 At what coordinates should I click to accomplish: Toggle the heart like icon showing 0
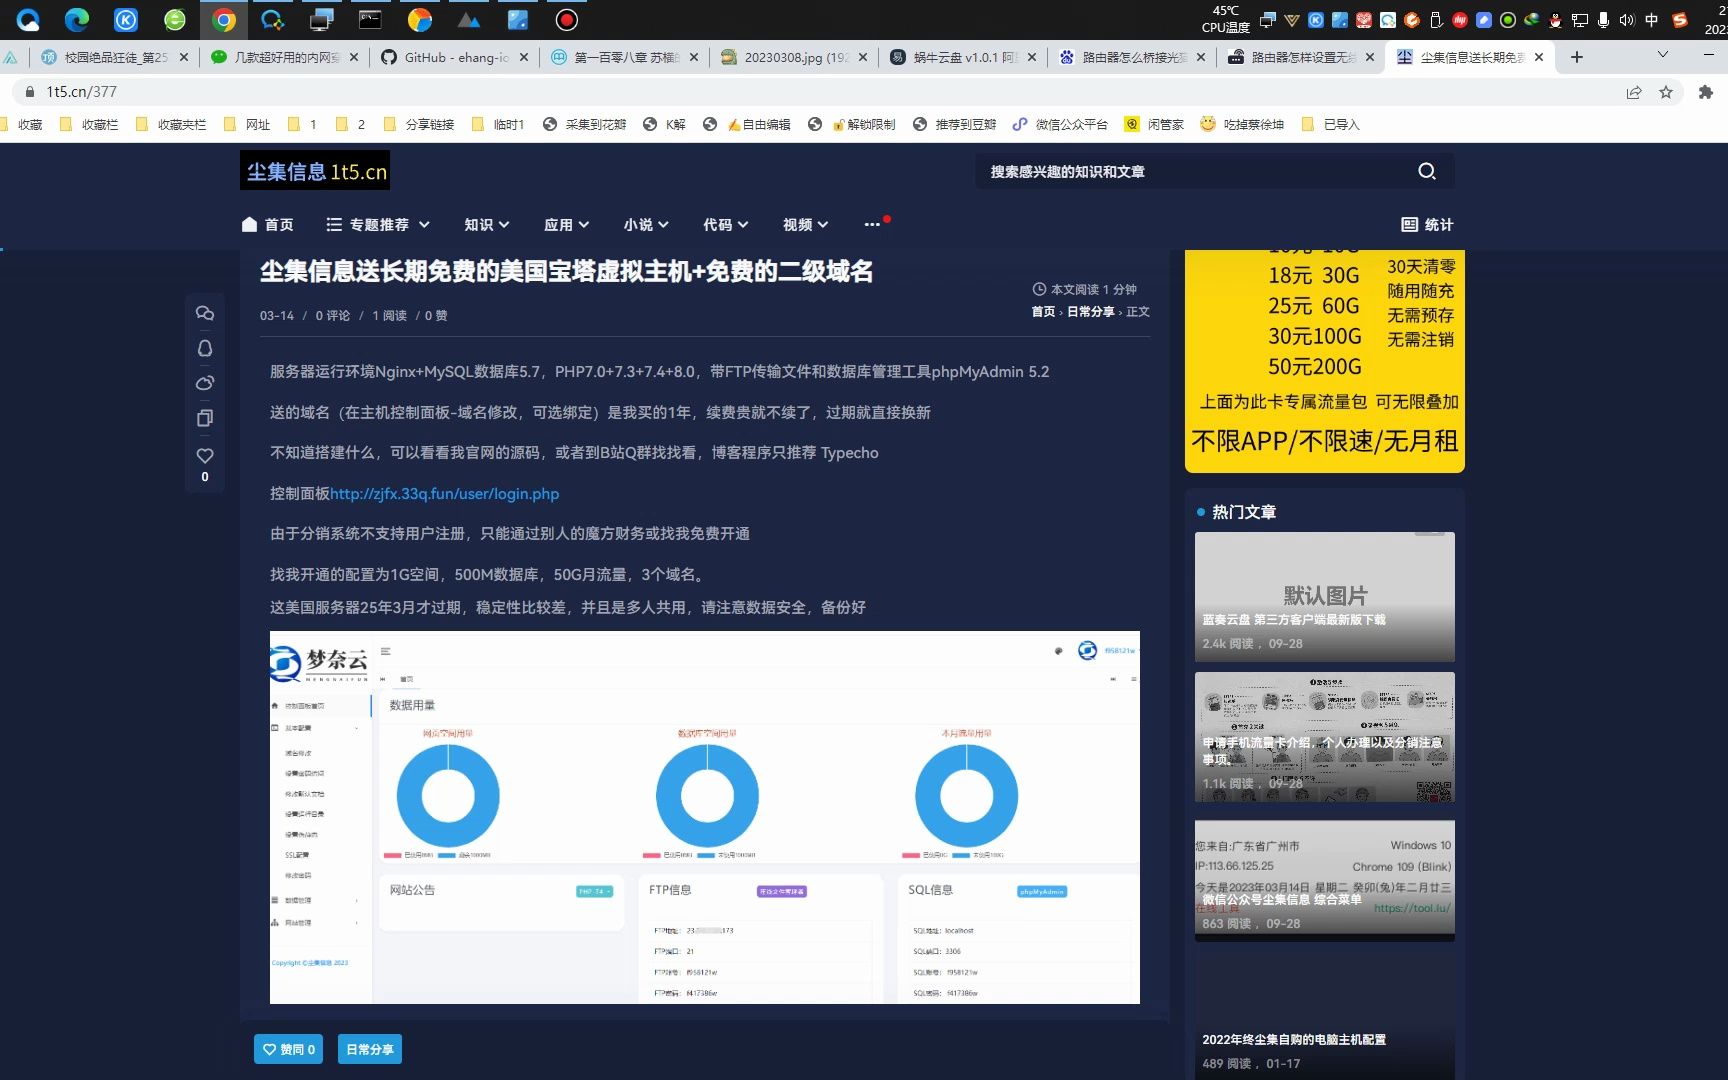pyautogui.click(x=205, y=455)
